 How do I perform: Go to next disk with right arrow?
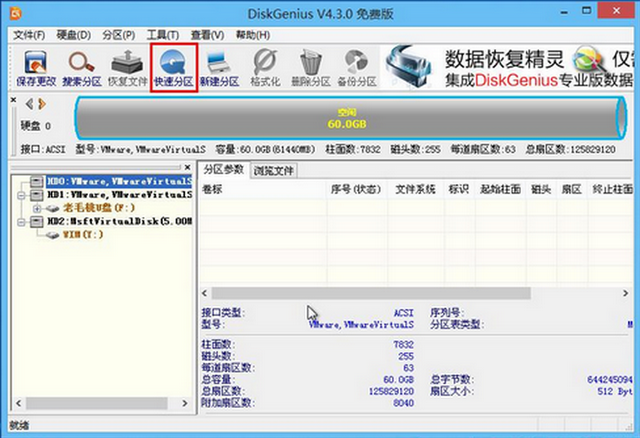coord(42,104)
